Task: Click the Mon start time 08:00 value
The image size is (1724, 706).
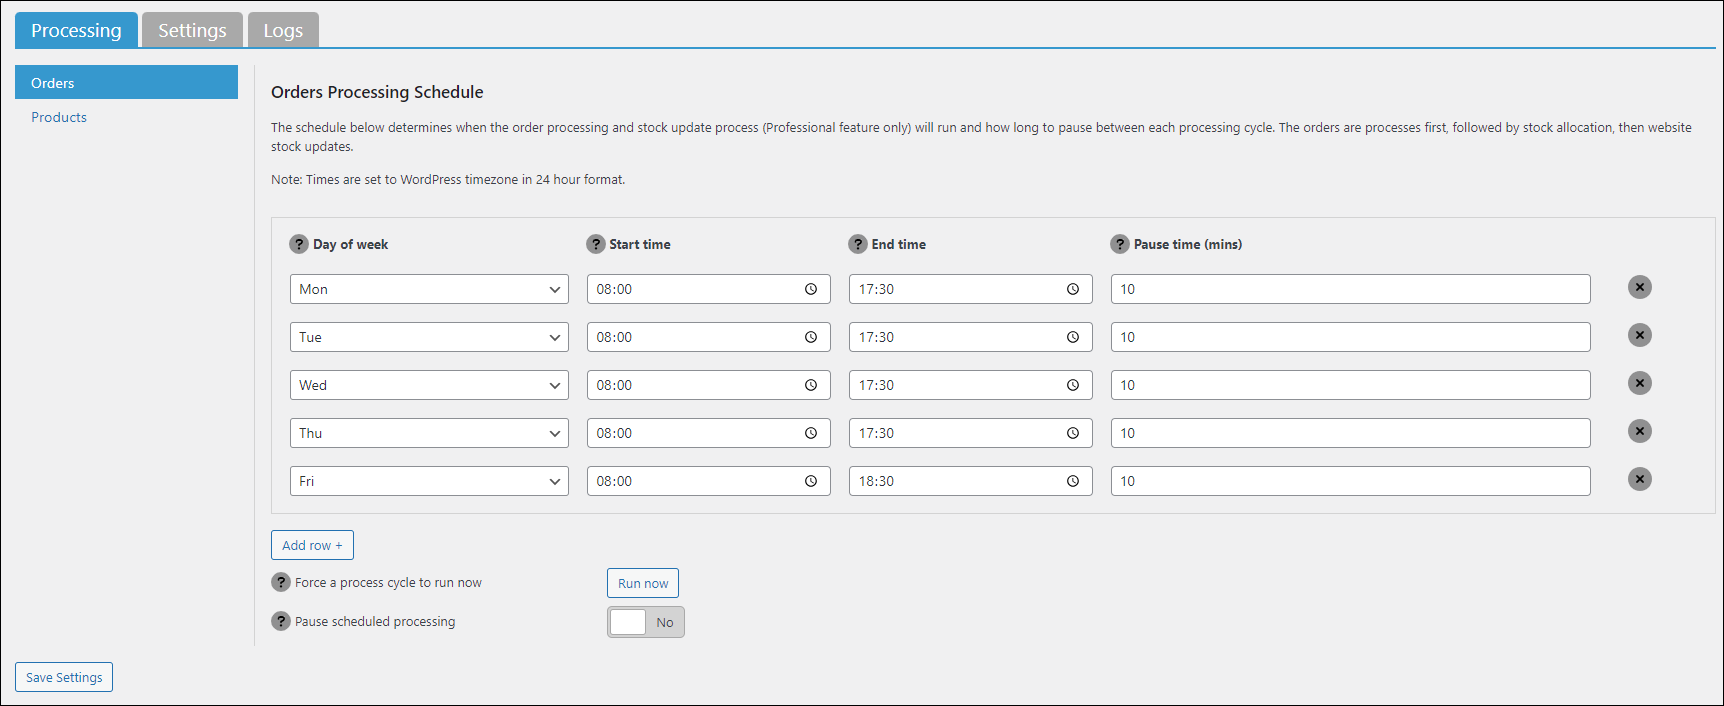Action: point(614,289)
